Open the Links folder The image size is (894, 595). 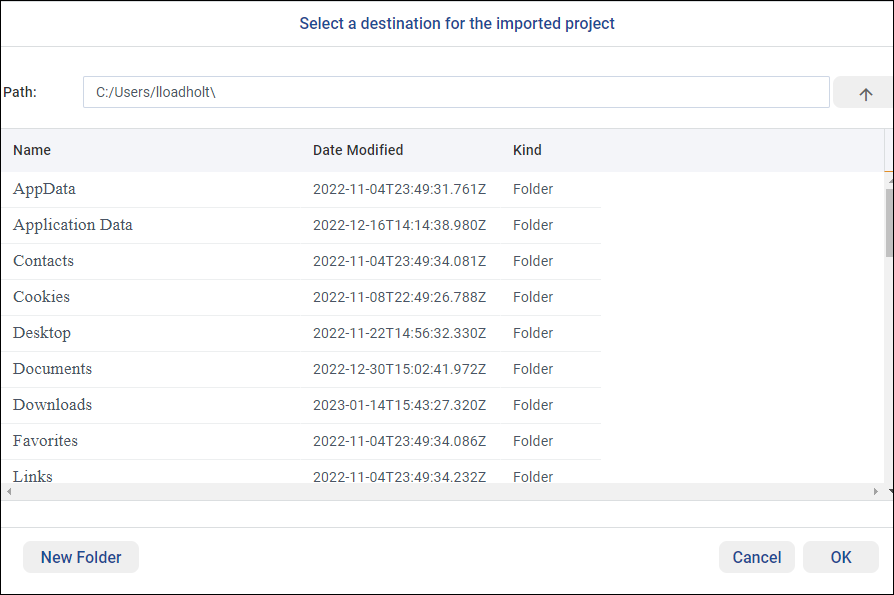(x=32, y=477)
